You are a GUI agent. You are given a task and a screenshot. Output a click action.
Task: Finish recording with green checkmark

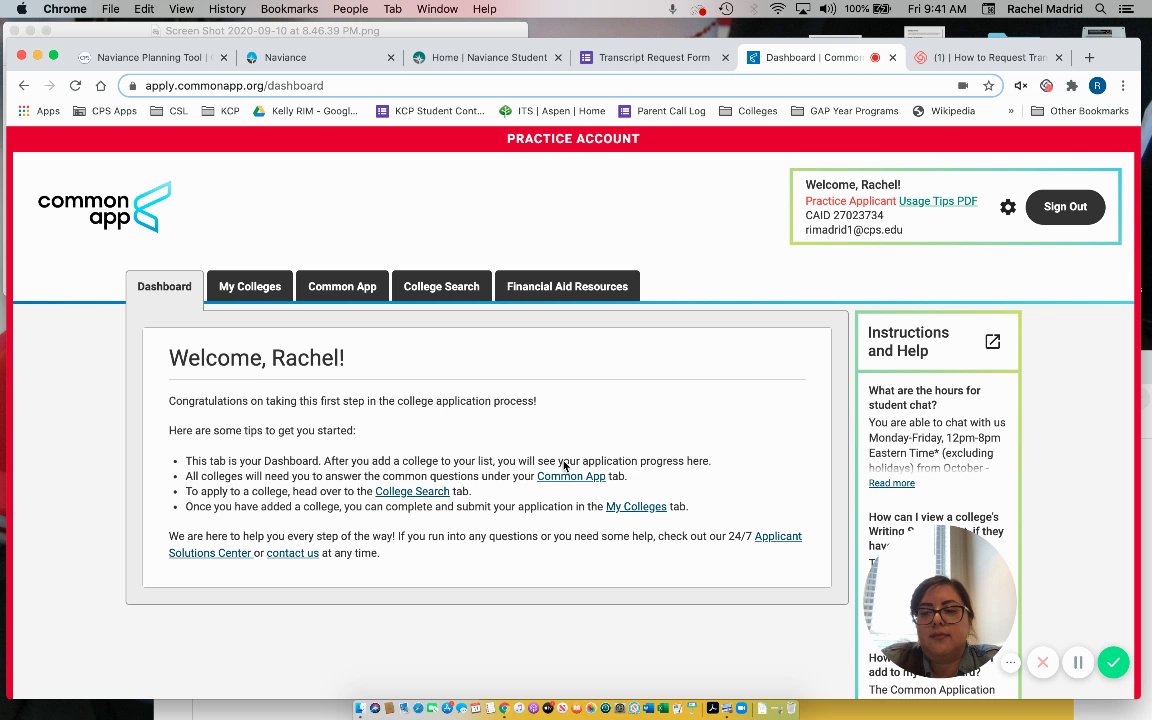[1114, 663]
